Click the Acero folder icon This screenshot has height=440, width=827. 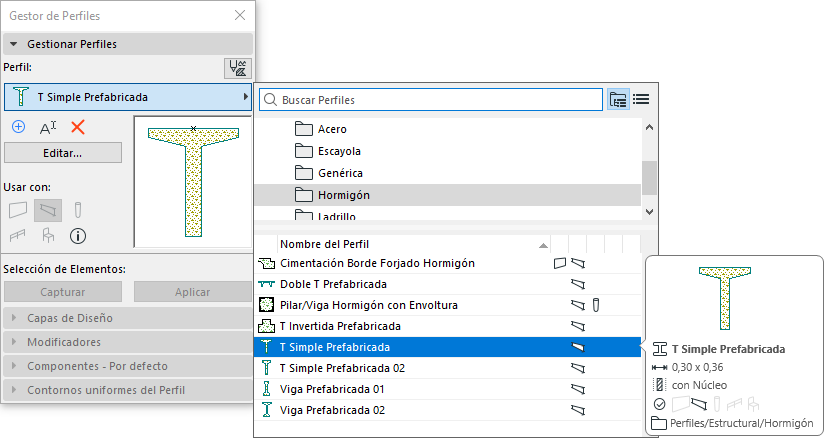pos(304,129)
